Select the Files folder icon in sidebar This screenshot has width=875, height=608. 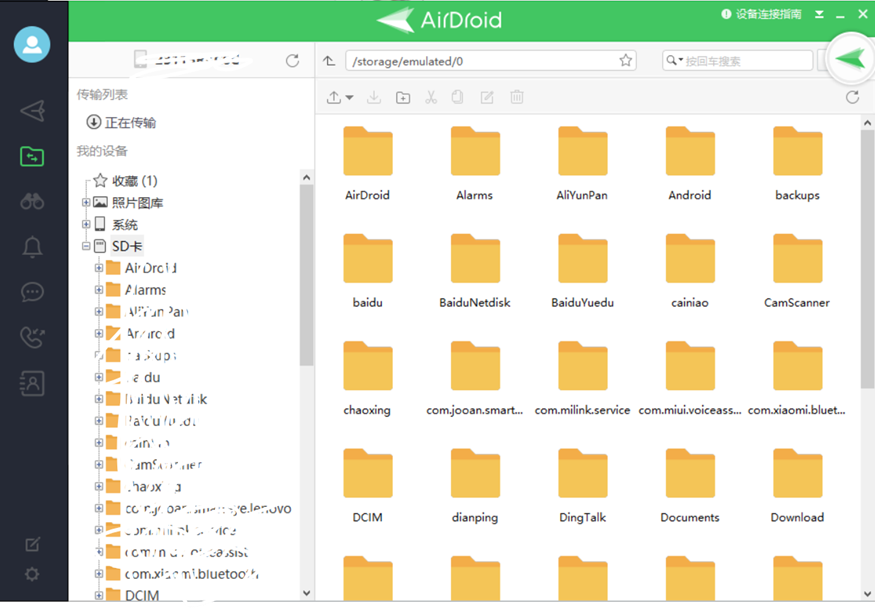click(32, 157)
